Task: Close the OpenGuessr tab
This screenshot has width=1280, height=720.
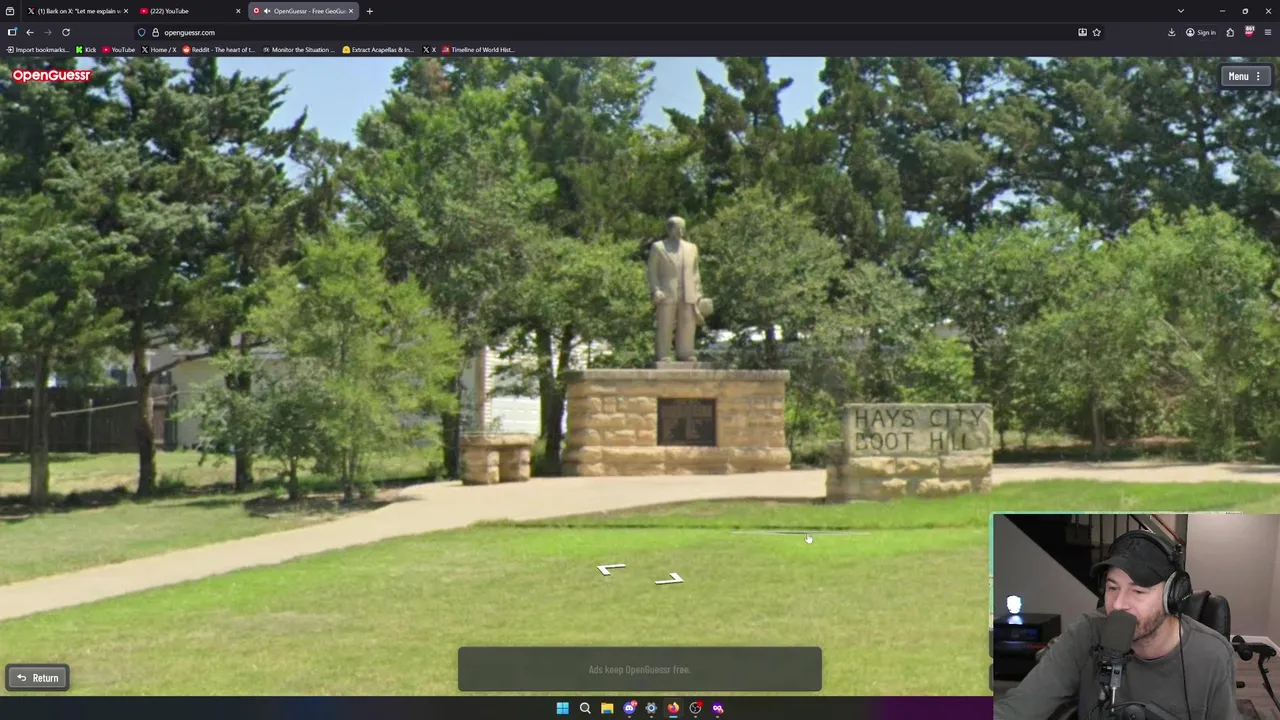Action: point(351,11)
